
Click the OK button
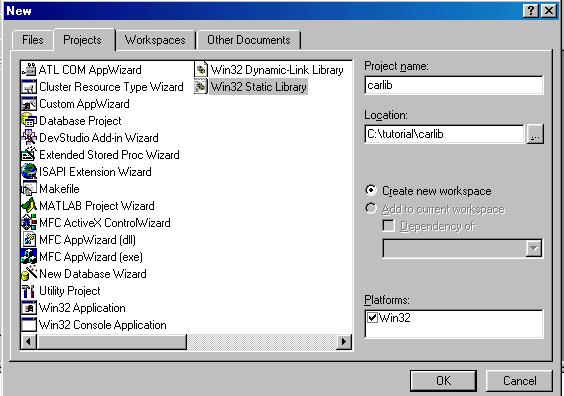pos(443,381)
